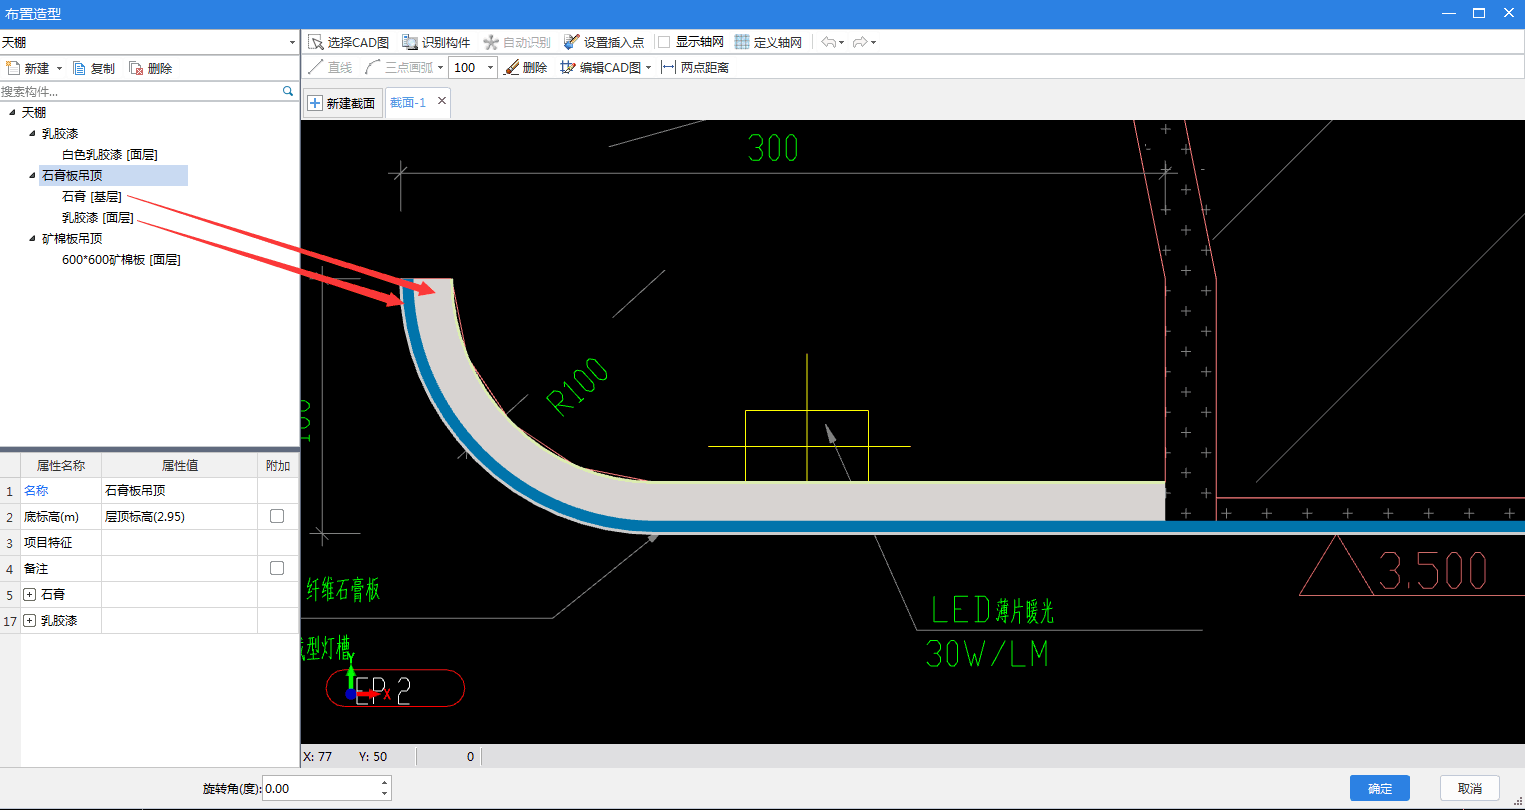Click the 取消 cancel button
Screen dimensions: 1525x810
[1470, 788]
